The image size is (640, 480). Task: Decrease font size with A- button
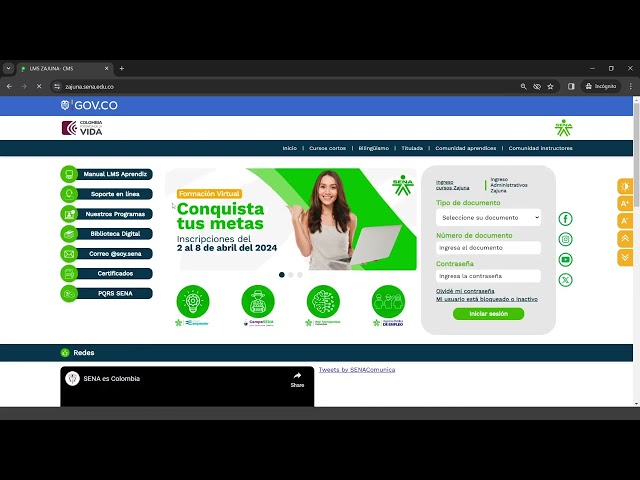click(625, 221)
